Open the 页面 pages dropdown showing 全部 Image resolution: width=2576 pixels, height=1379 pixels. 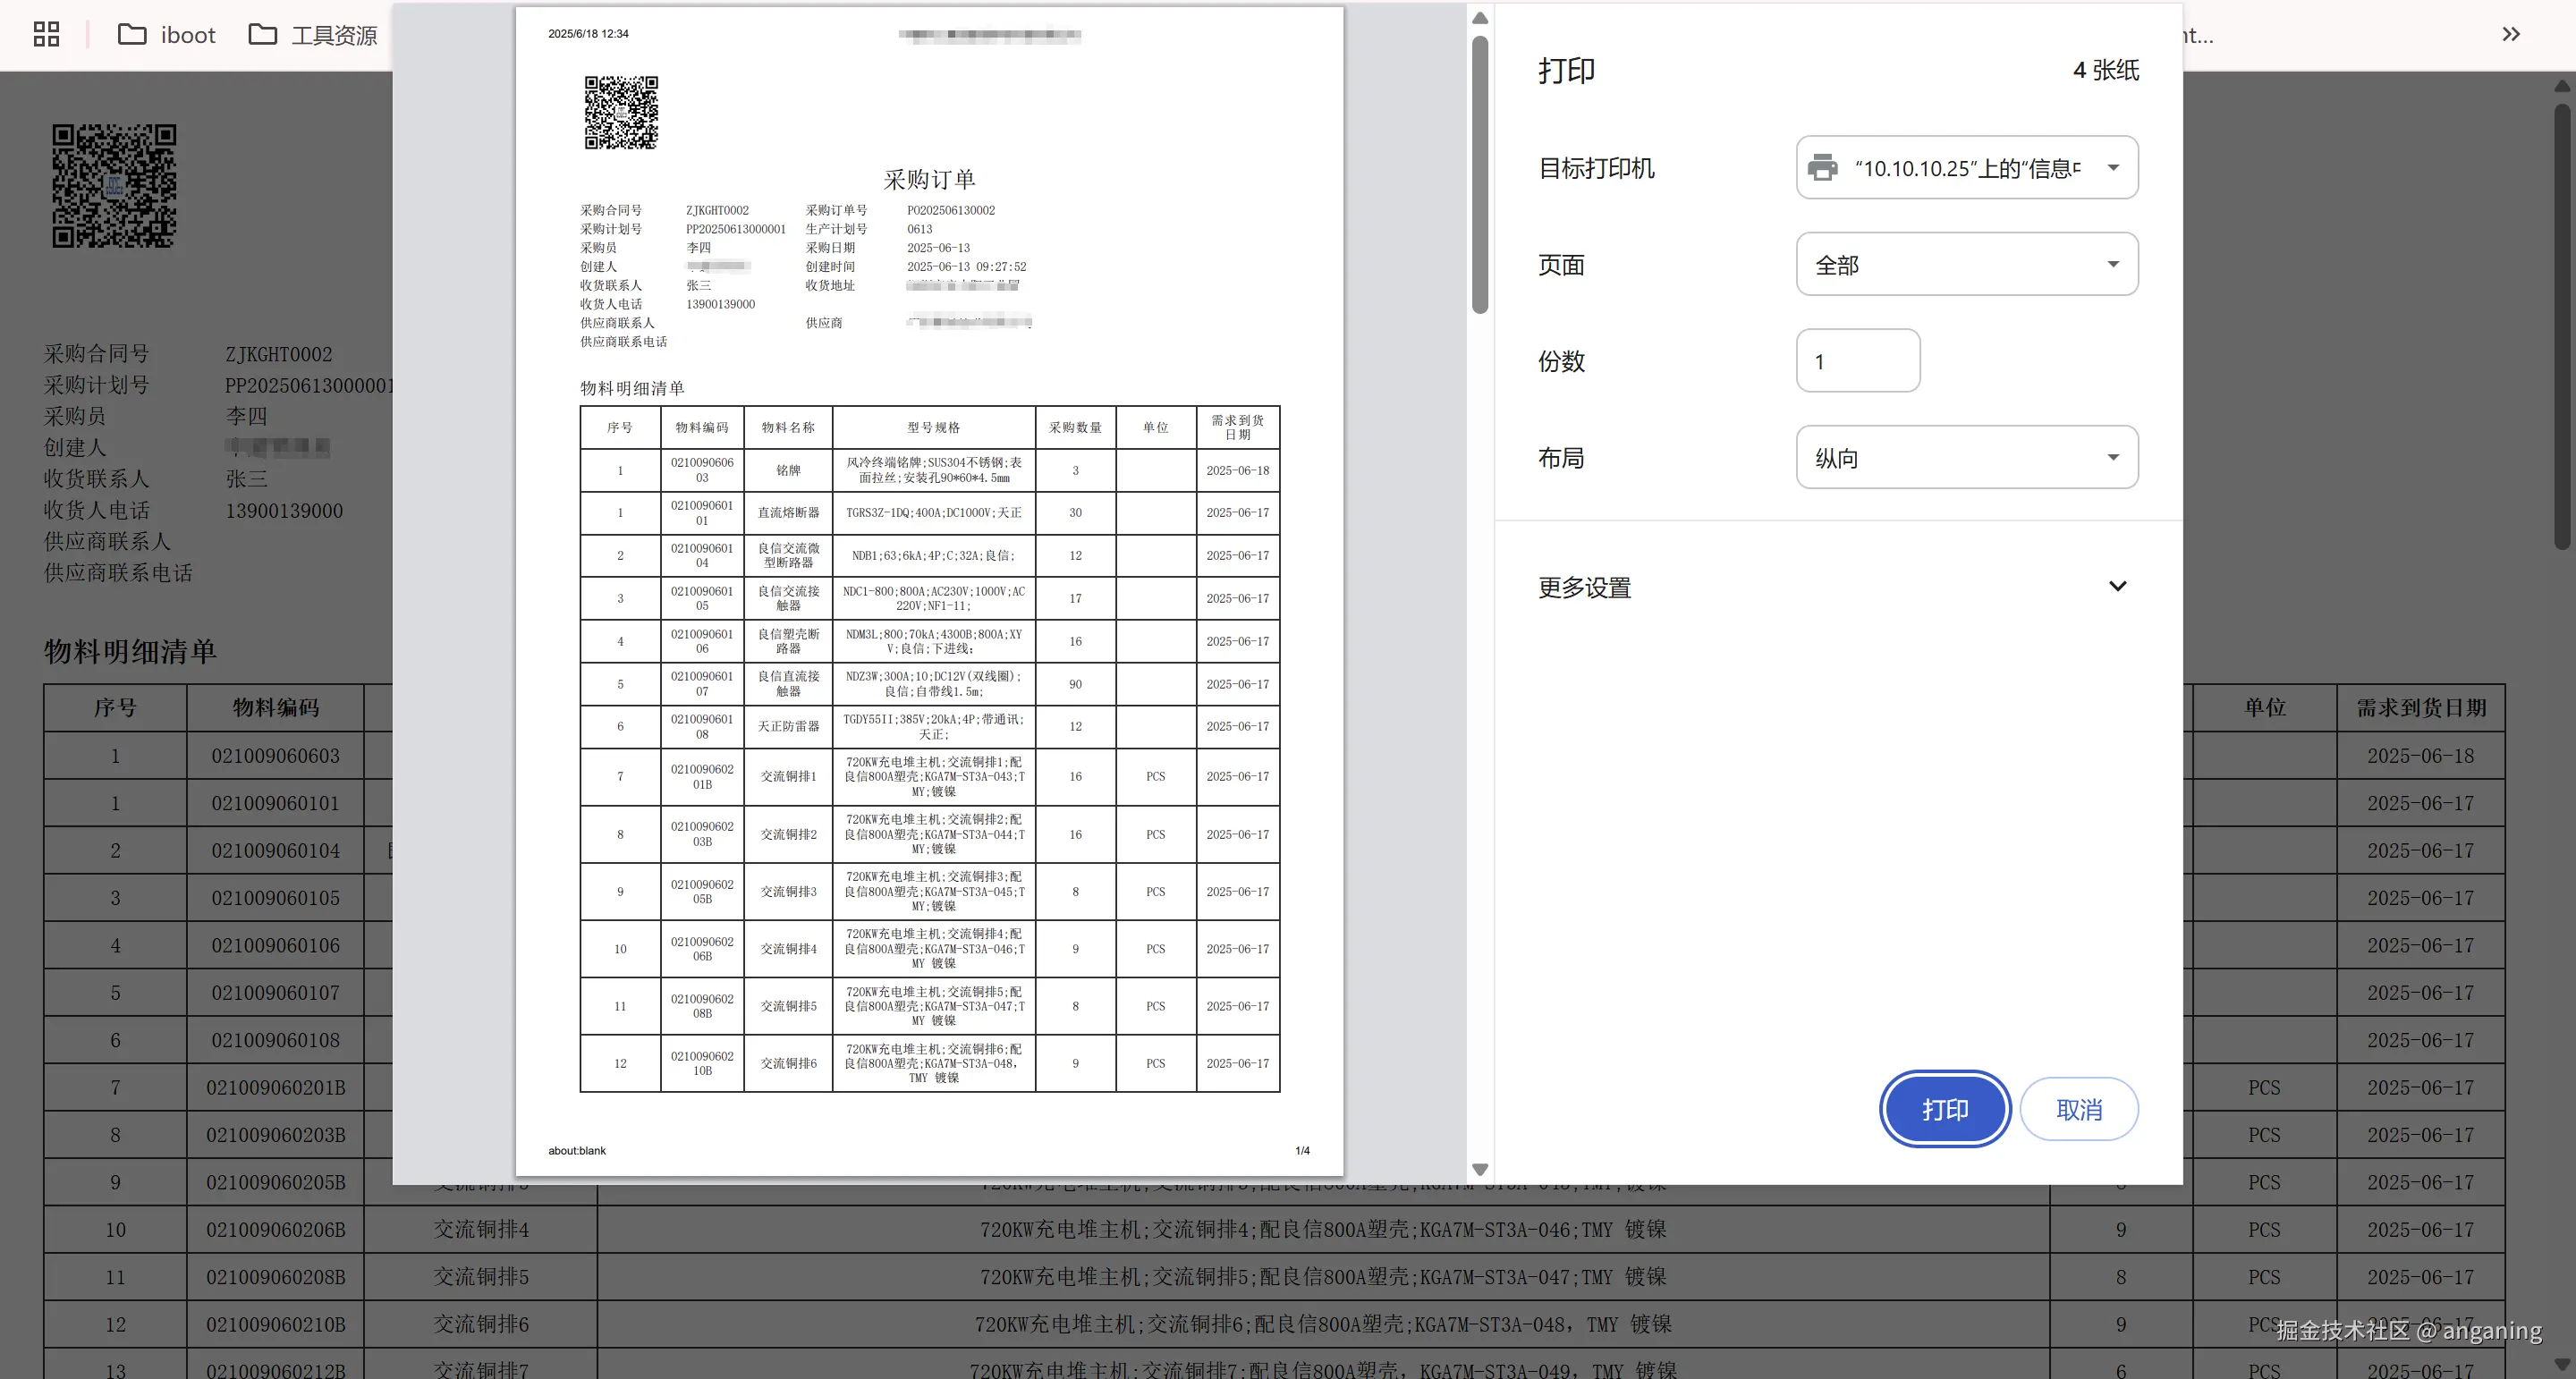pyautogui.click(x=1966, y=264)
